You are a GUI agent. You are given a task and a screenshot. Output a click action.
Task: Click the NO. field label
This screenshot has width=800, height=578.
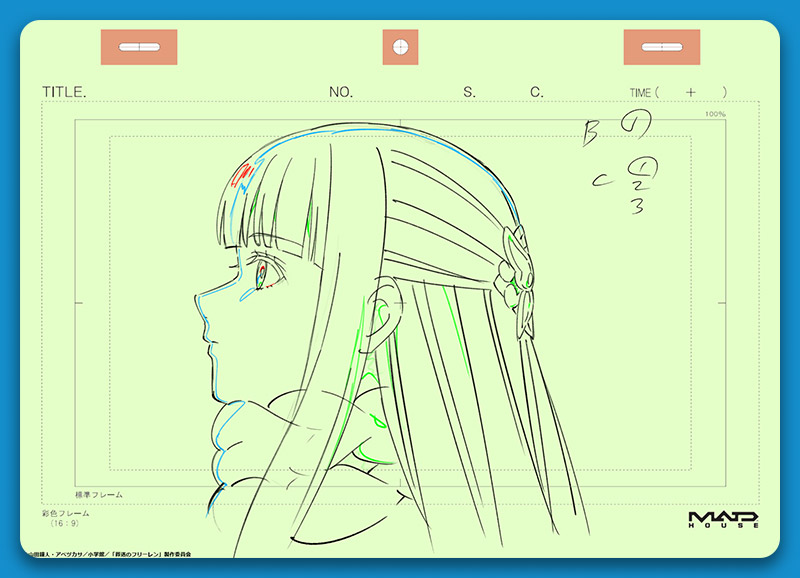(x=341, y=92)
